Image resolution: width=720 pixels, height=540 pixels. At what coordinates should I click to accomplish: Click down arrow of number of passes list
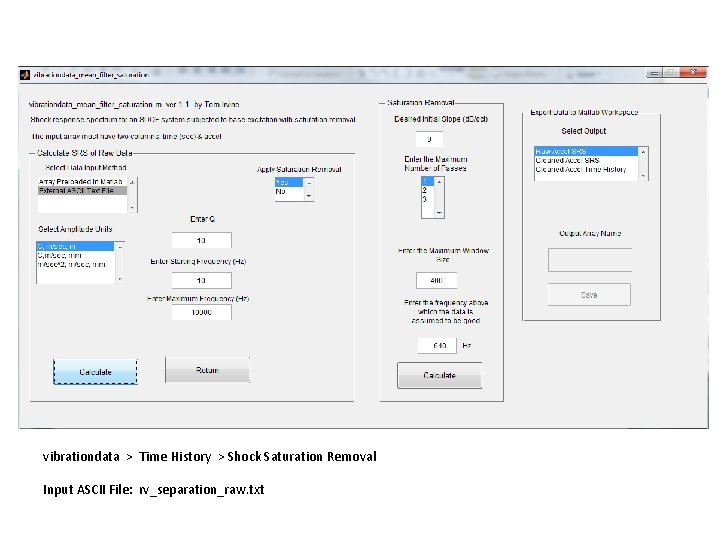(x=439, y=213)
